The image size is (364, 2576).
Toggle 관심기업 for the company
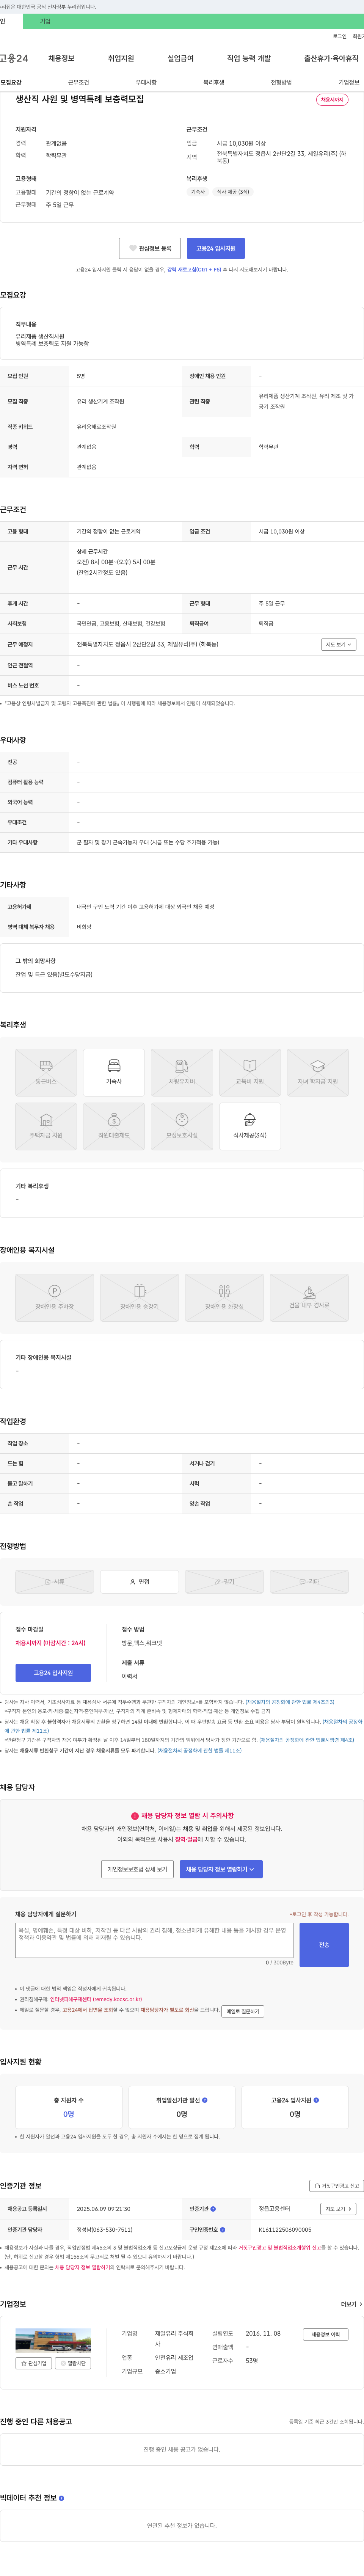pos(34,2363)
